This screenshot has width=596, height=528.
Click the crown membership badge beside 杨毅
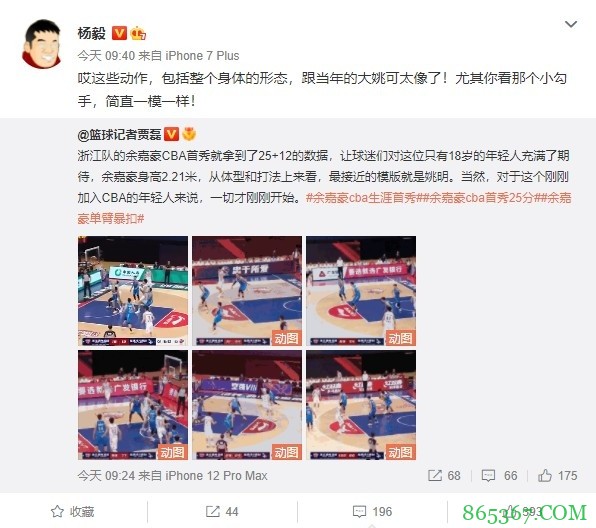(138, 33)
